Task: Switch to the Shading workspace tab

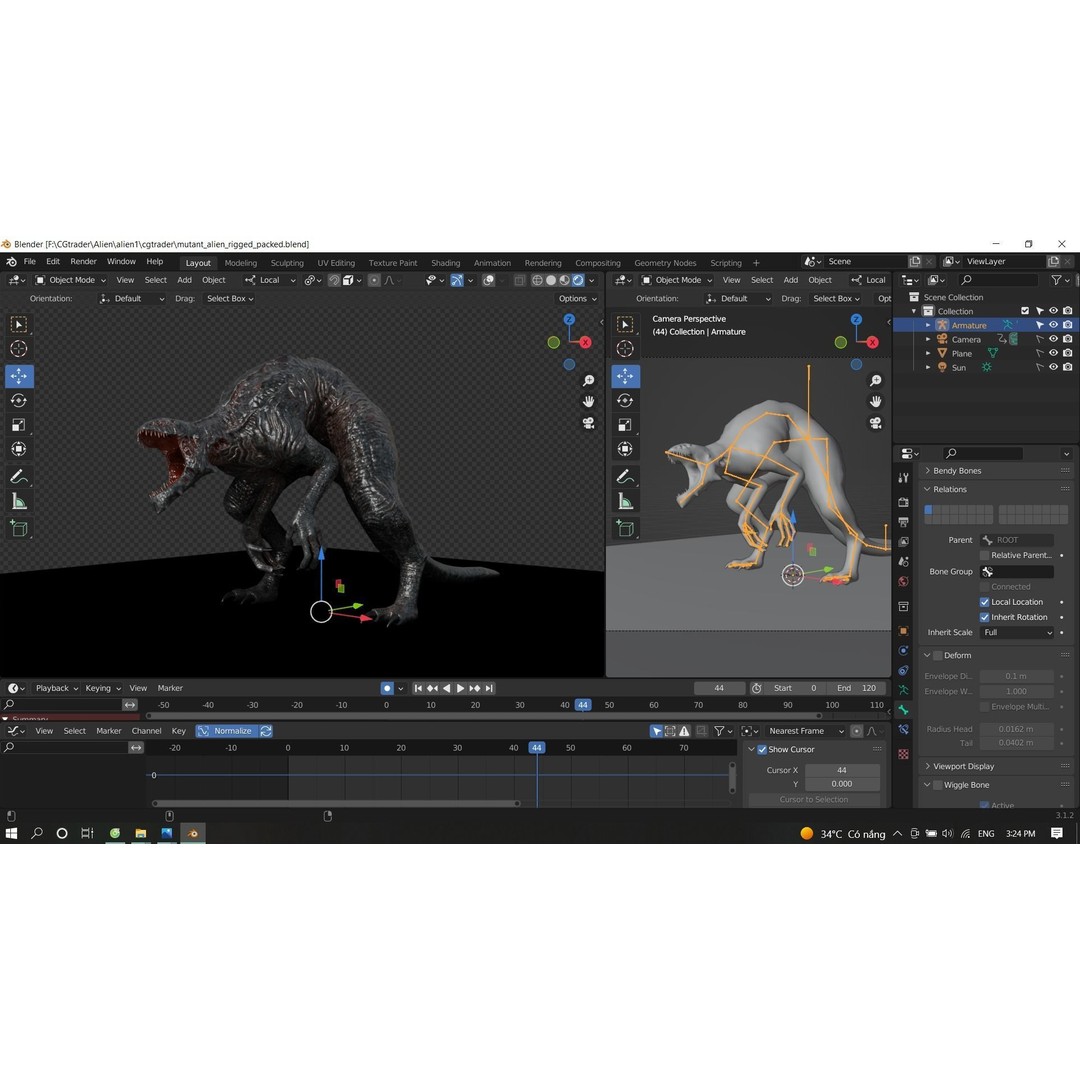Action: tap(445, 263)
